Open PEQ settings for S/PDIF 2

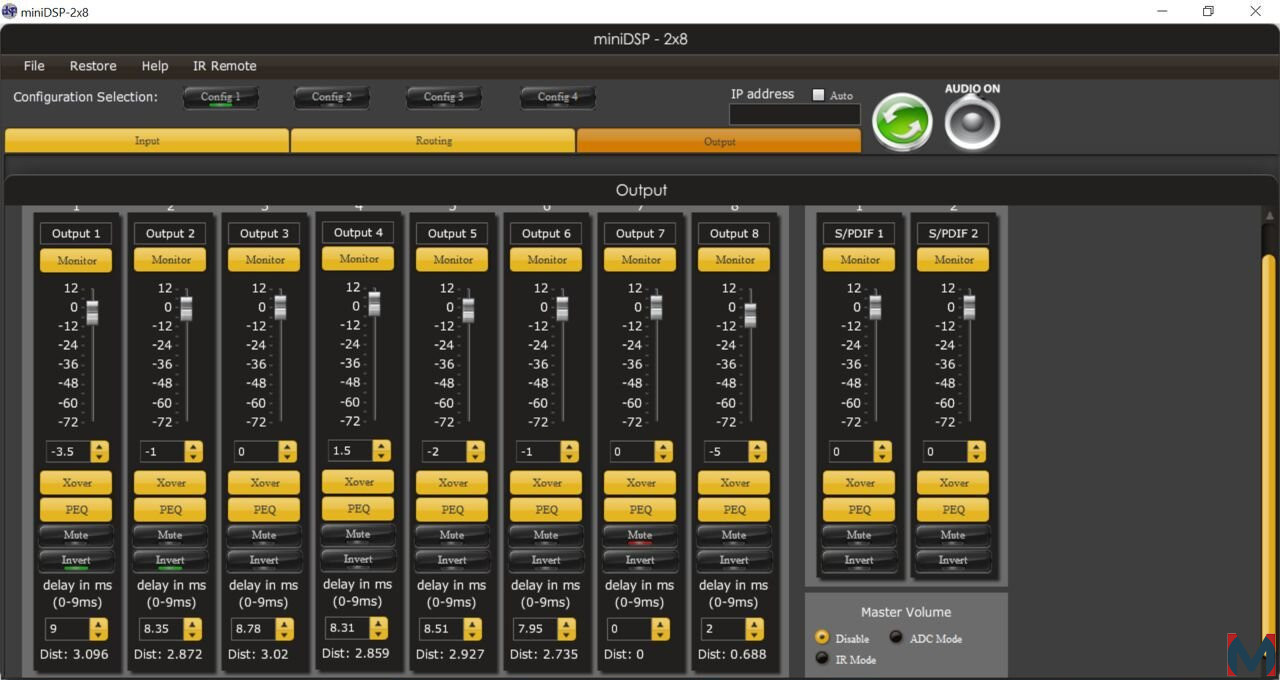point(954,510)
